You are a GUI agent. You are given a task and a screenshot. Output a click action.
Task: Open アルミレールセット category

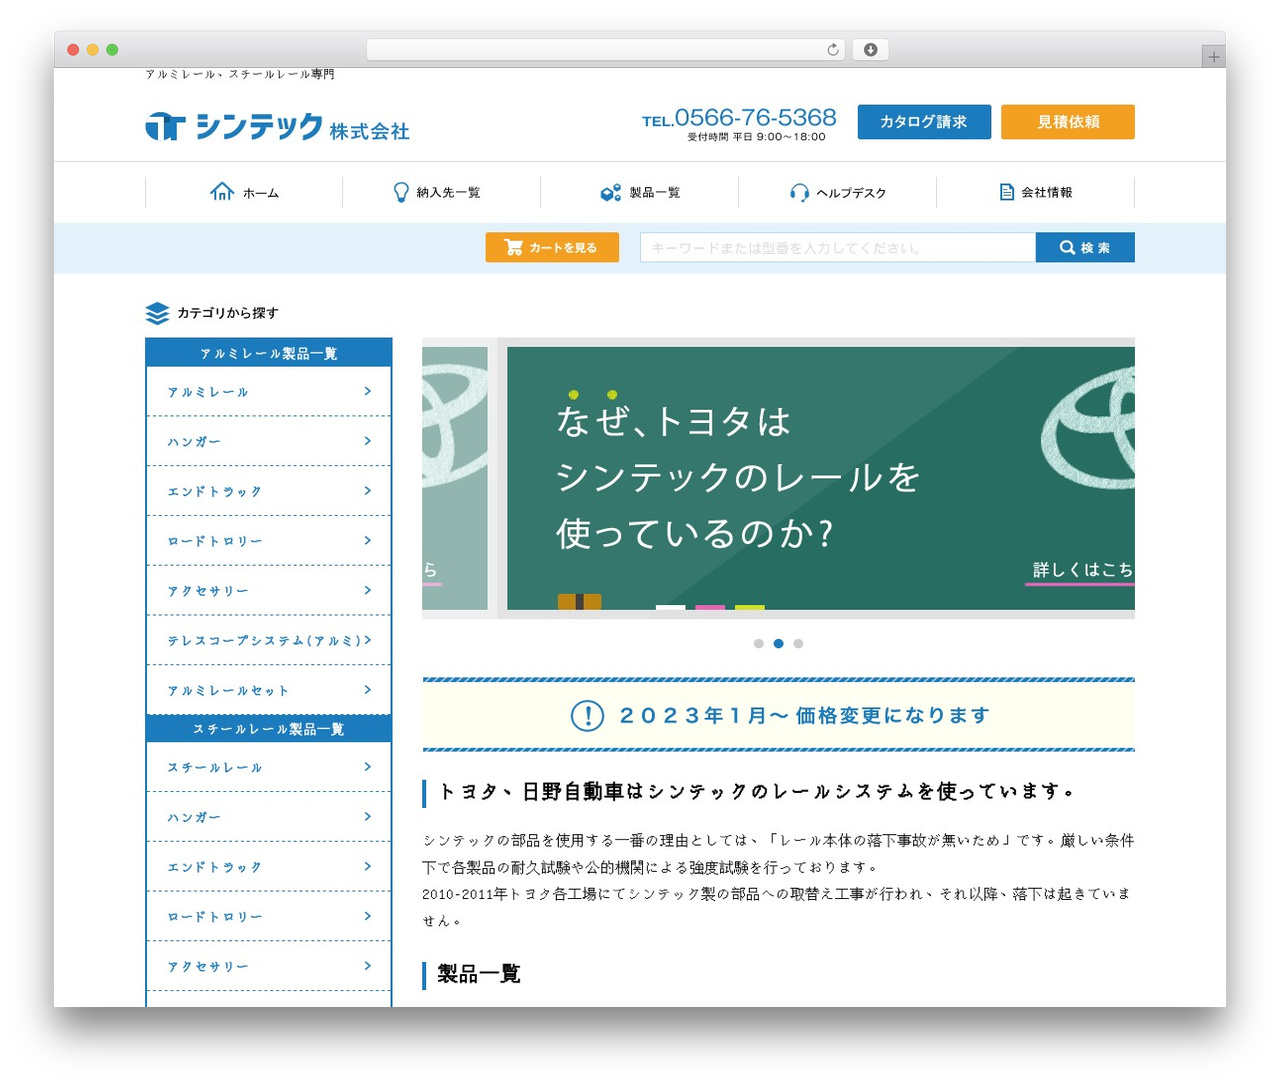(269, 690)
